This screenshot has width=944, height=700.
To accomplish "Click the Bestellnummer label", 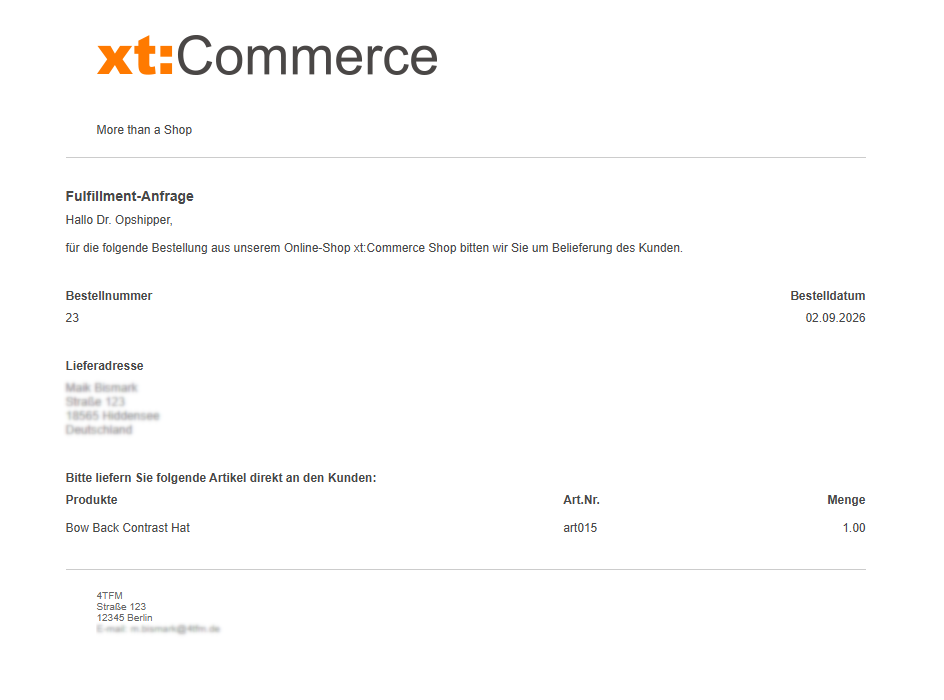I will point(109,296).
